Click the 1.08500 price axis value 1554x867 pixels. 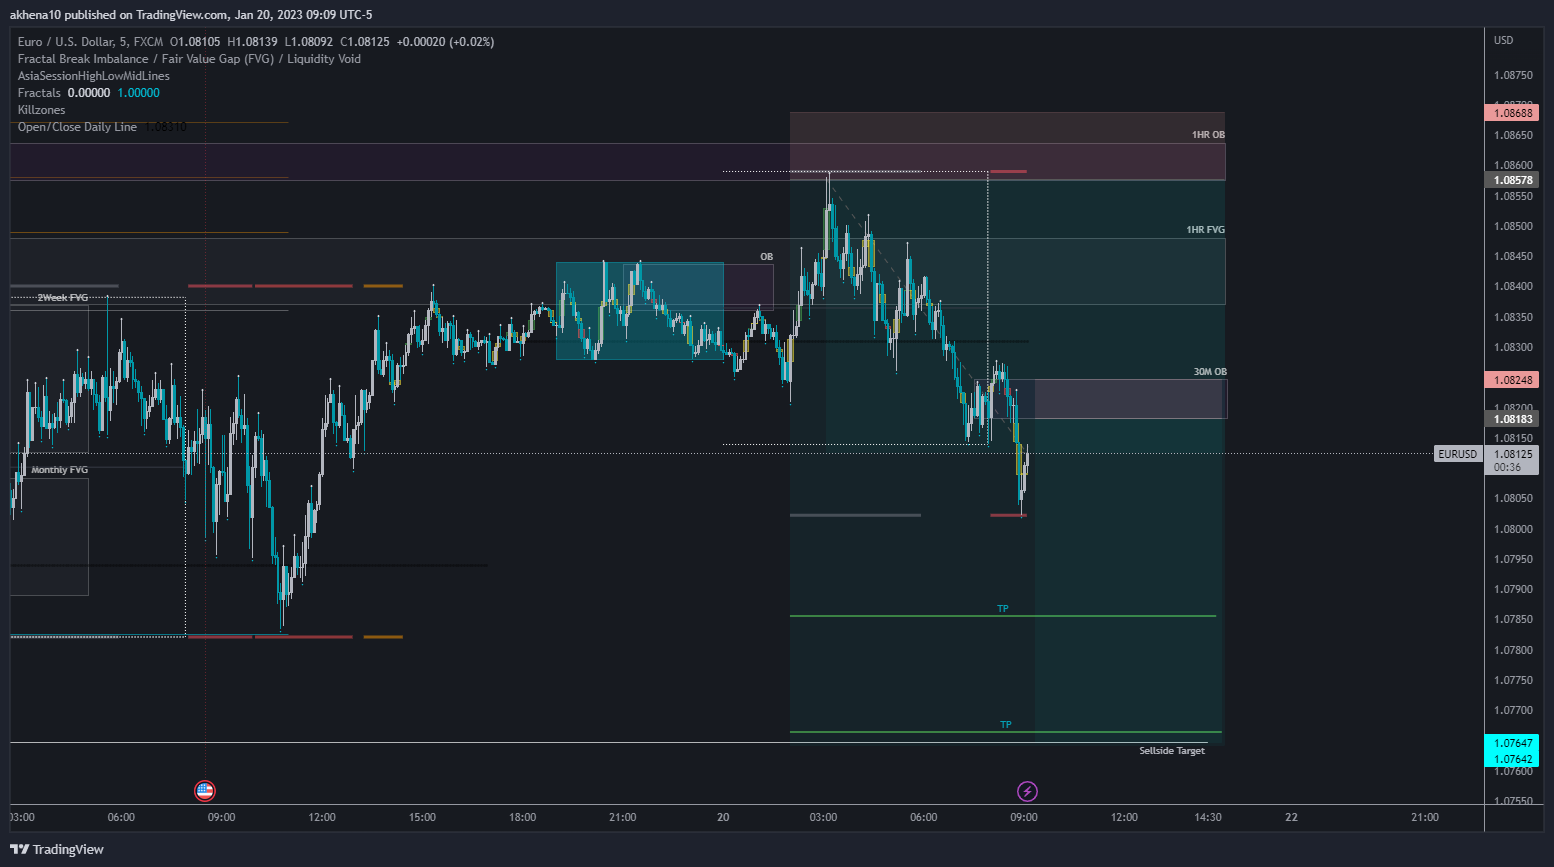click(1513, 226)
